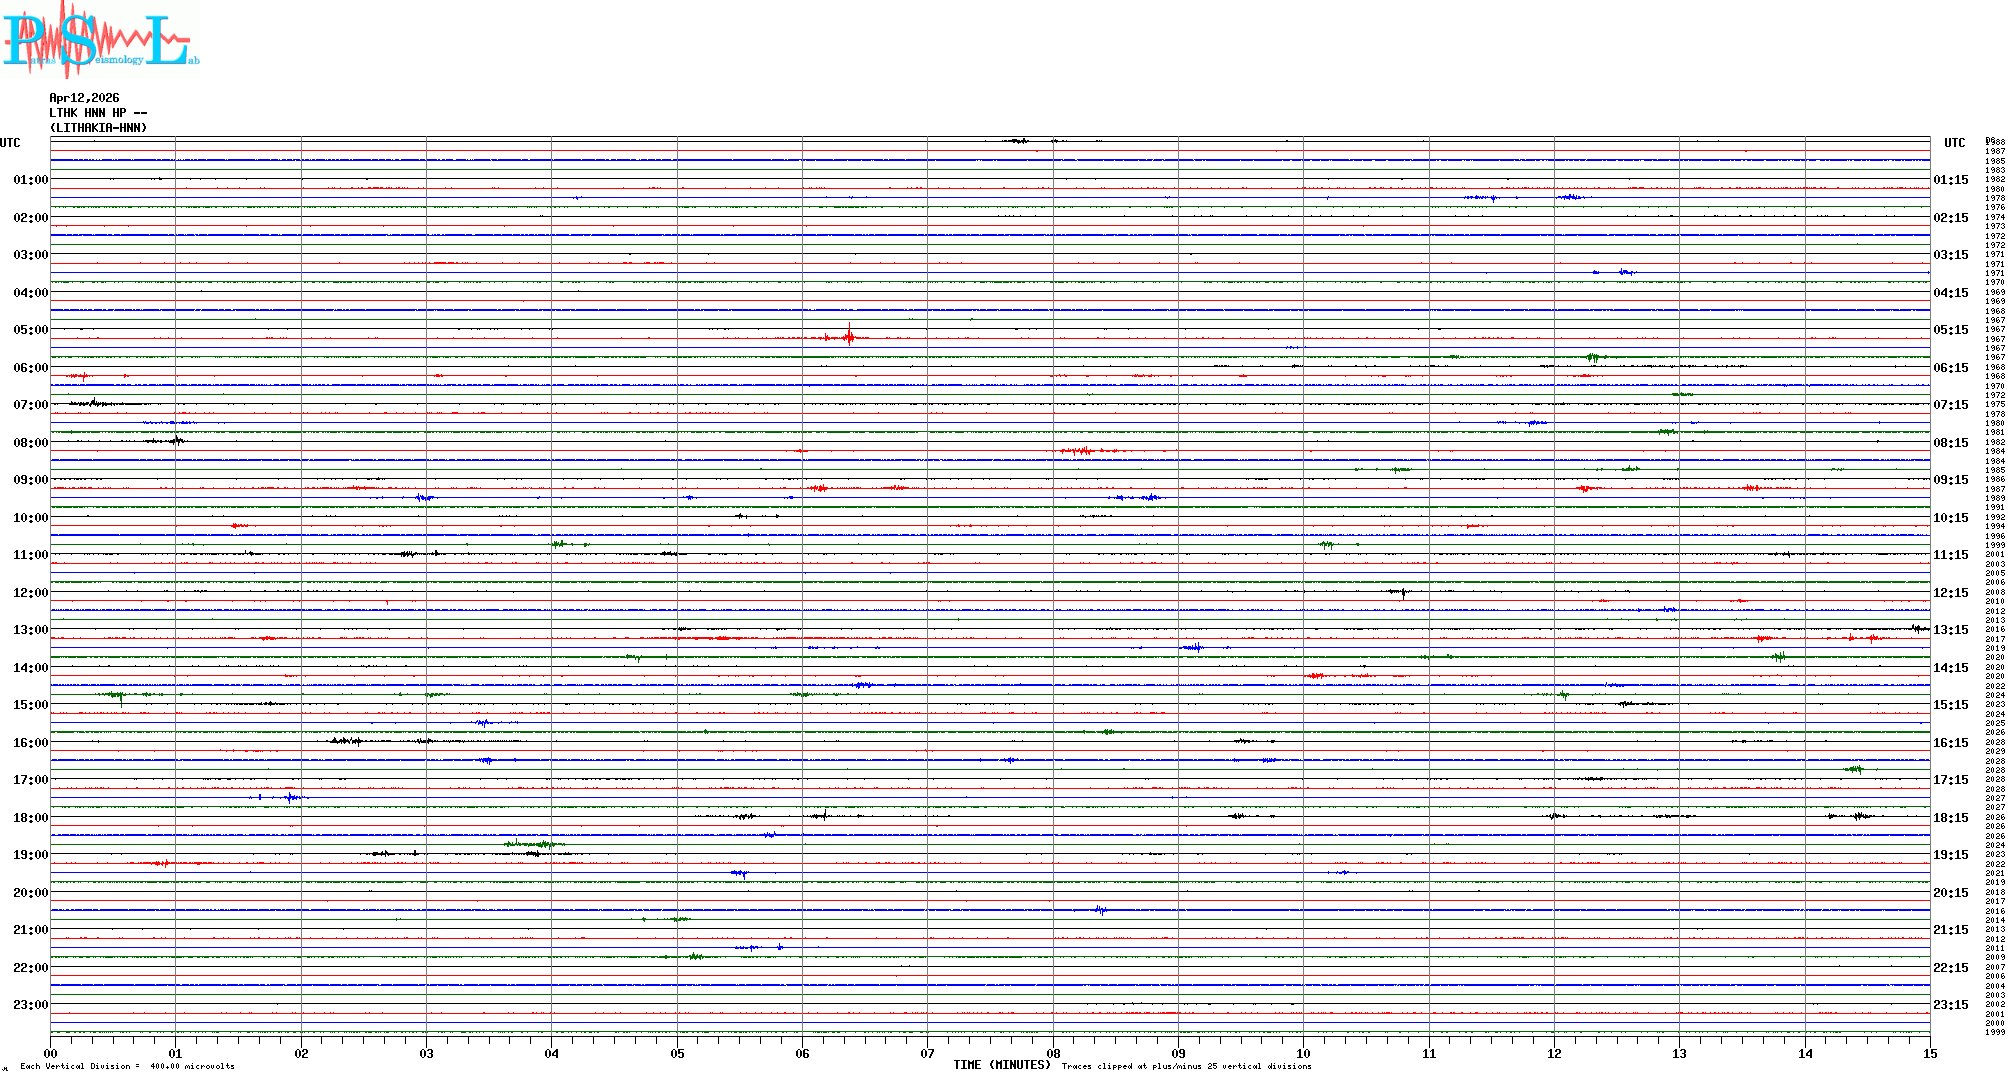Click the 09:15 time label on right
This screenshot has width=2010, height=1080.
1950,480
